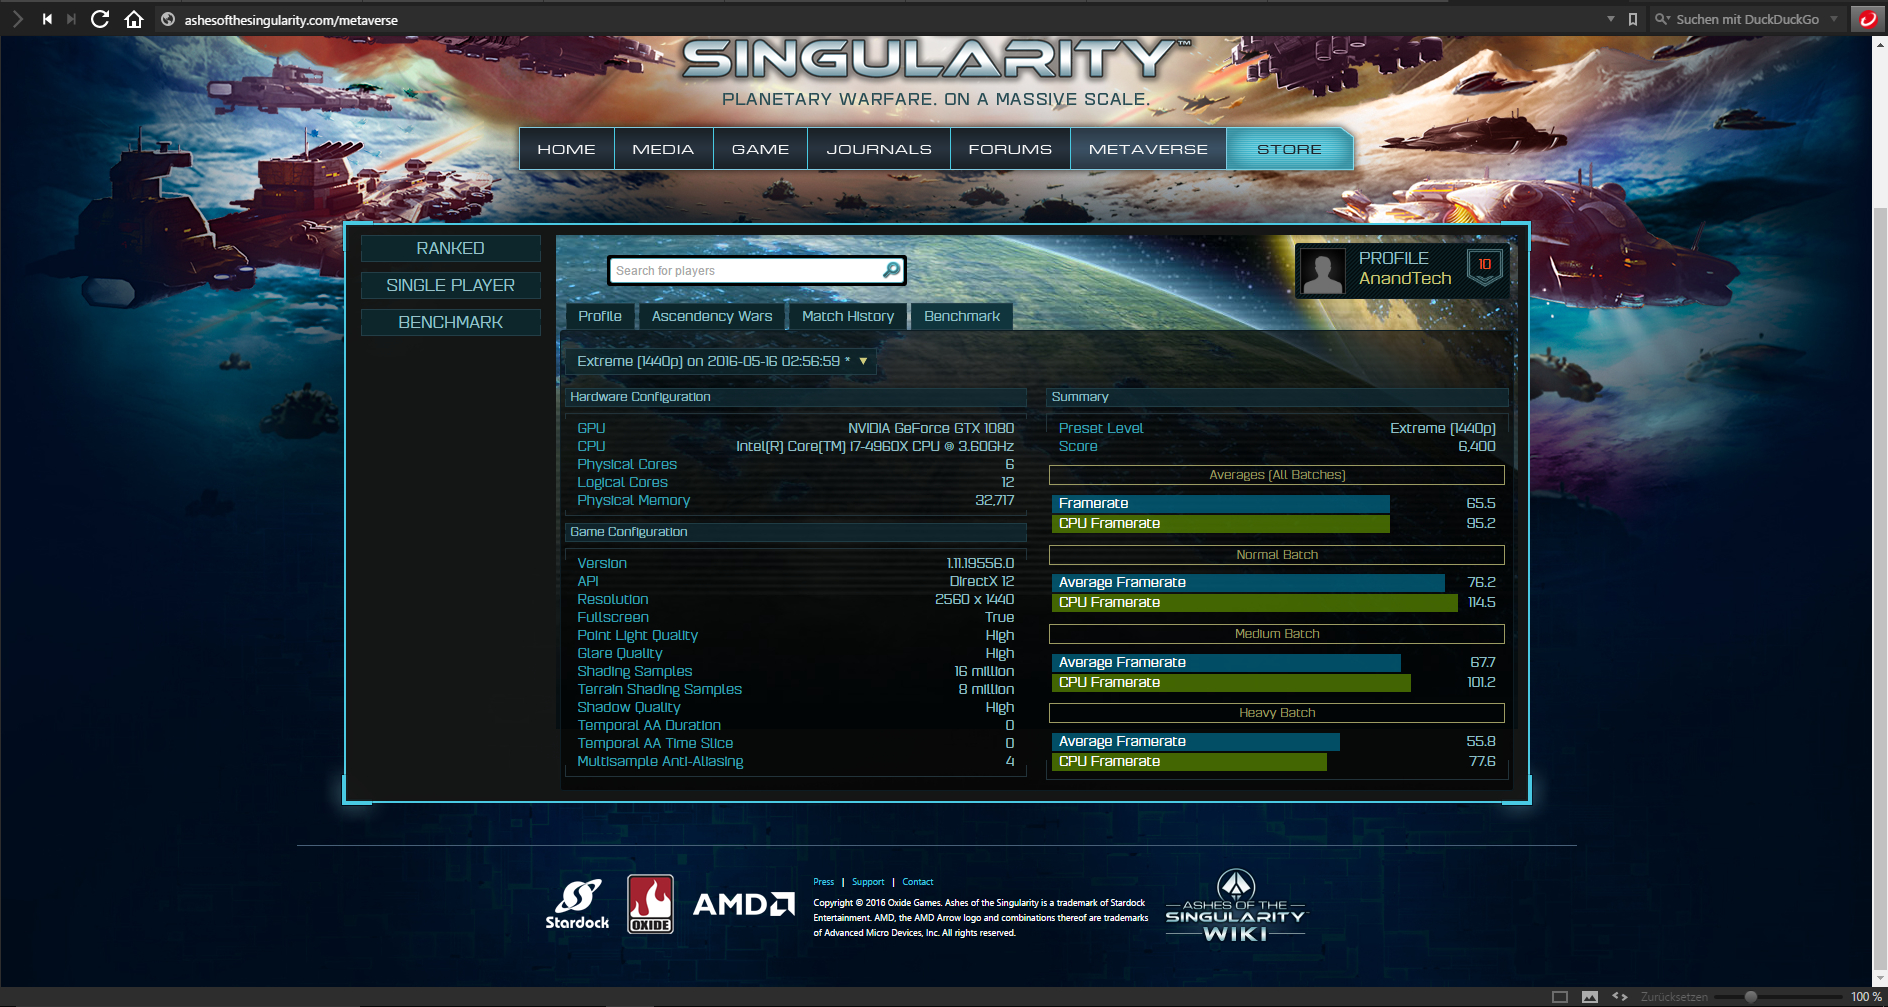Click the AMD logo in footer
Screen dimensions: 1888x1007
[744, 904]
